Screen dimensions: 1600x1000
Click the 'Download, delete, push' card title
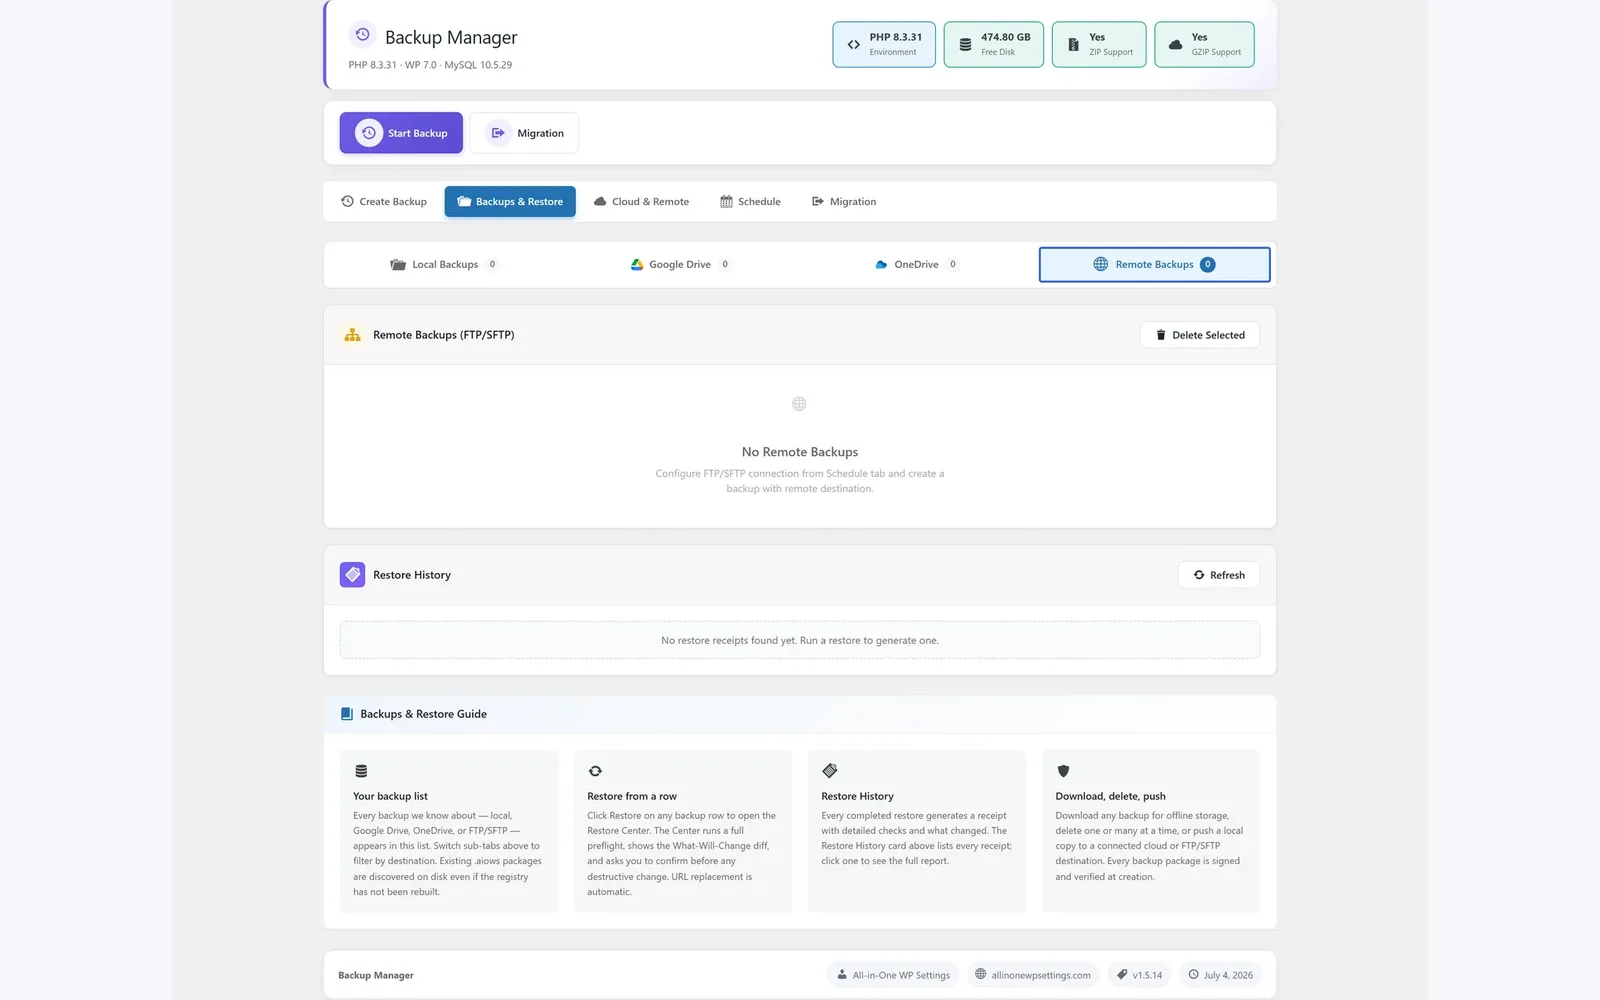(1110, 797)
